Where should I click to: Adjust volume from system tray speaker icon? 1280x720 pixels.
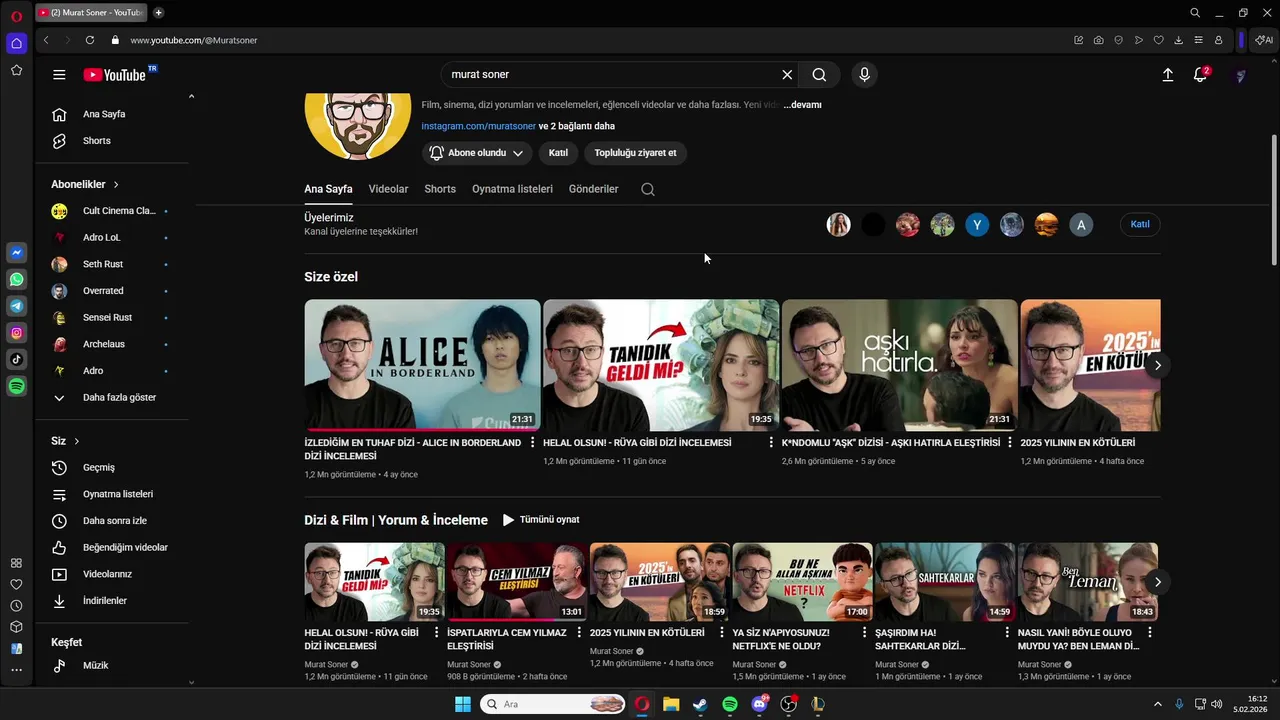tap(1216, 704)
